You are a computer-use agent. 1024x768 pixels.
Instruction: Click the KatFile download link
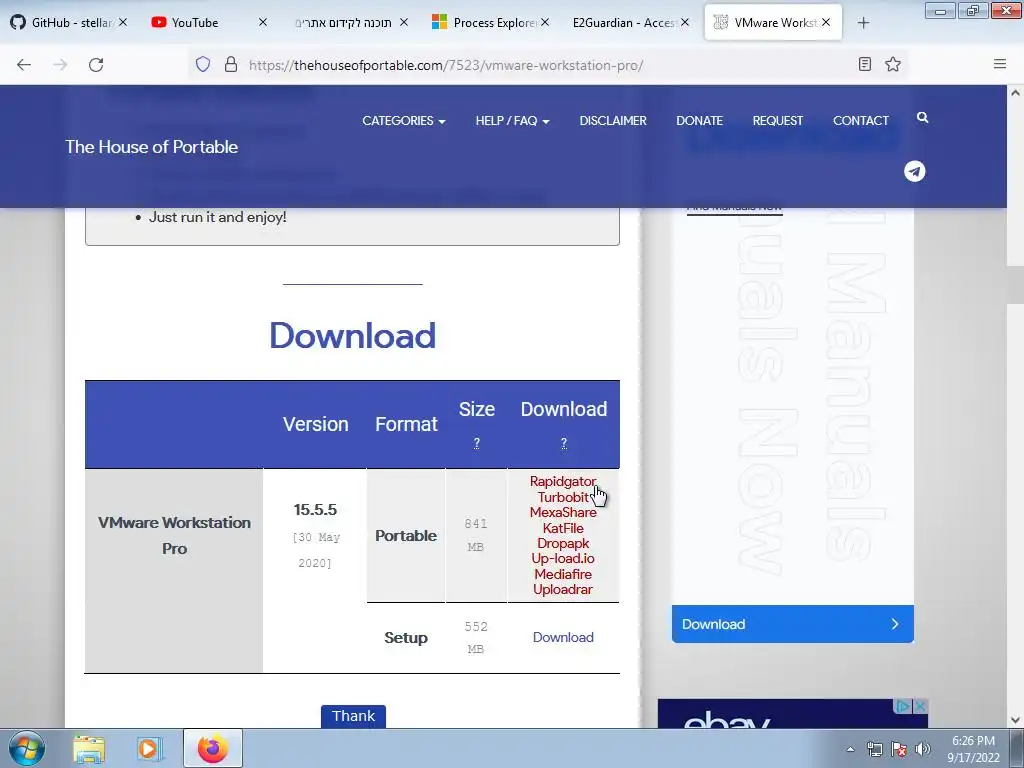click(563, 528)
